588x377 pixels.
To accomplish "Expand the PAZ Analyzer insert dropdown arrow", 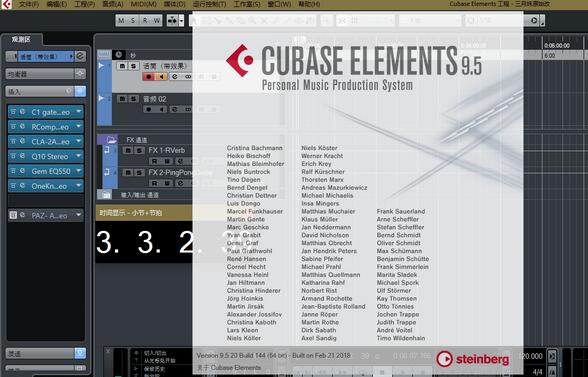I will (78, 215).
